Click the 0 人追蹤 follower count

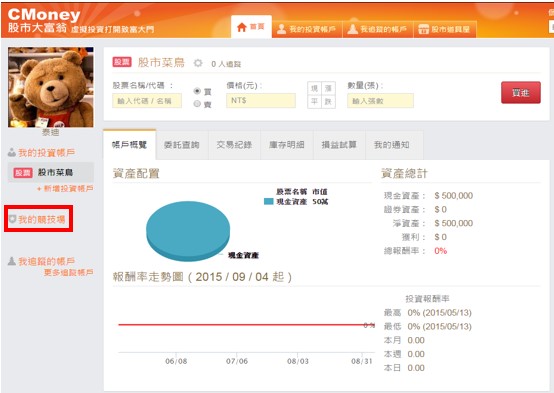(x=226, y=64)
